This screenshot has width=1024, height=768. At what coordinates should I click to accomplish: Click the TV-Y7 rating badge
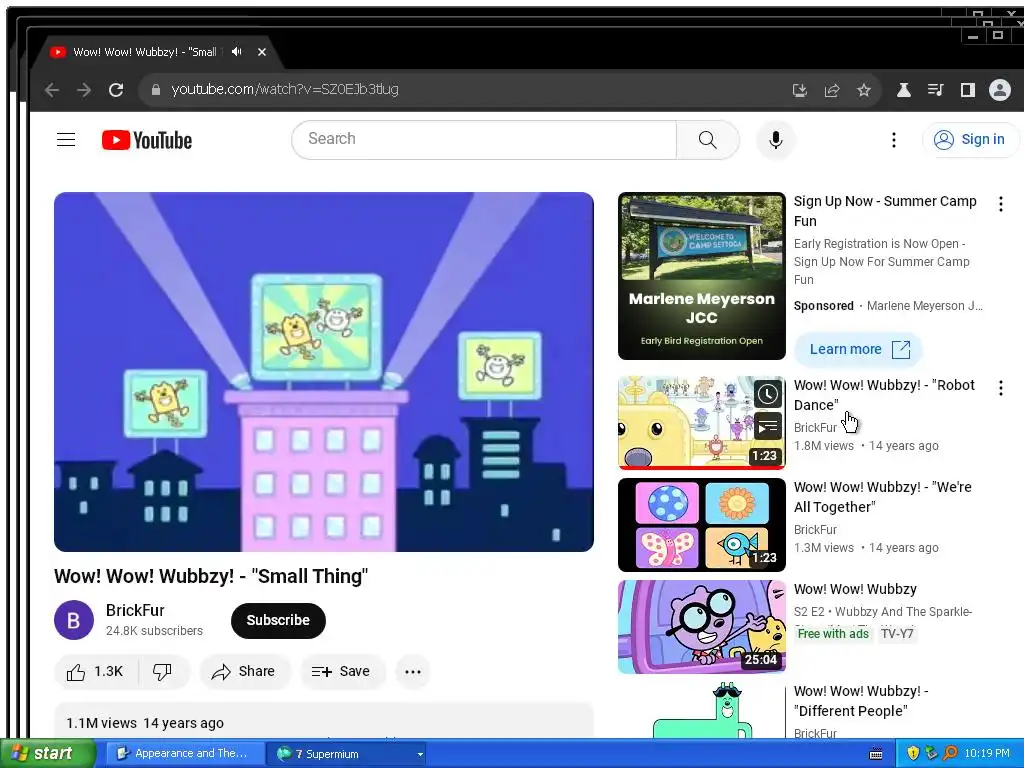point(897,633)
